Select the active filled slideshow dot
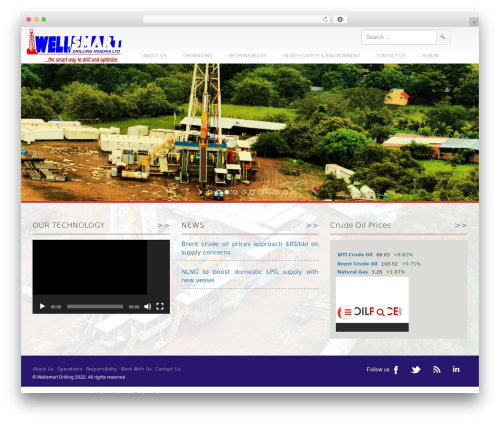The width and height of the screenshot is (500, 423). pyautogui.click(x=227, y=192)
